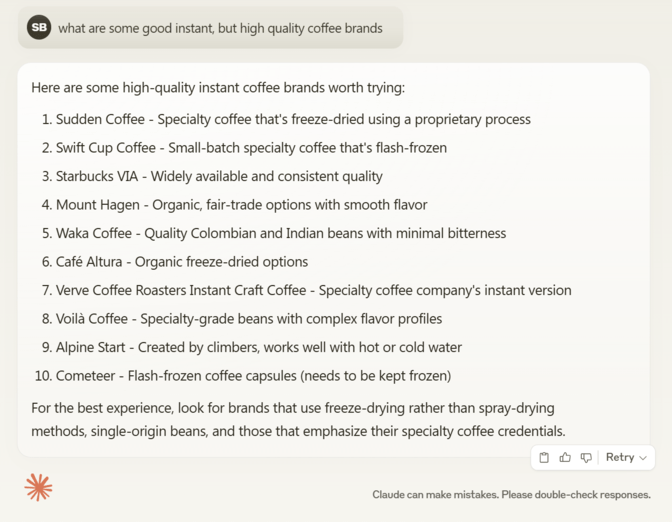Retry generating the response
This screenshot has width=672, height=522.
620,457
